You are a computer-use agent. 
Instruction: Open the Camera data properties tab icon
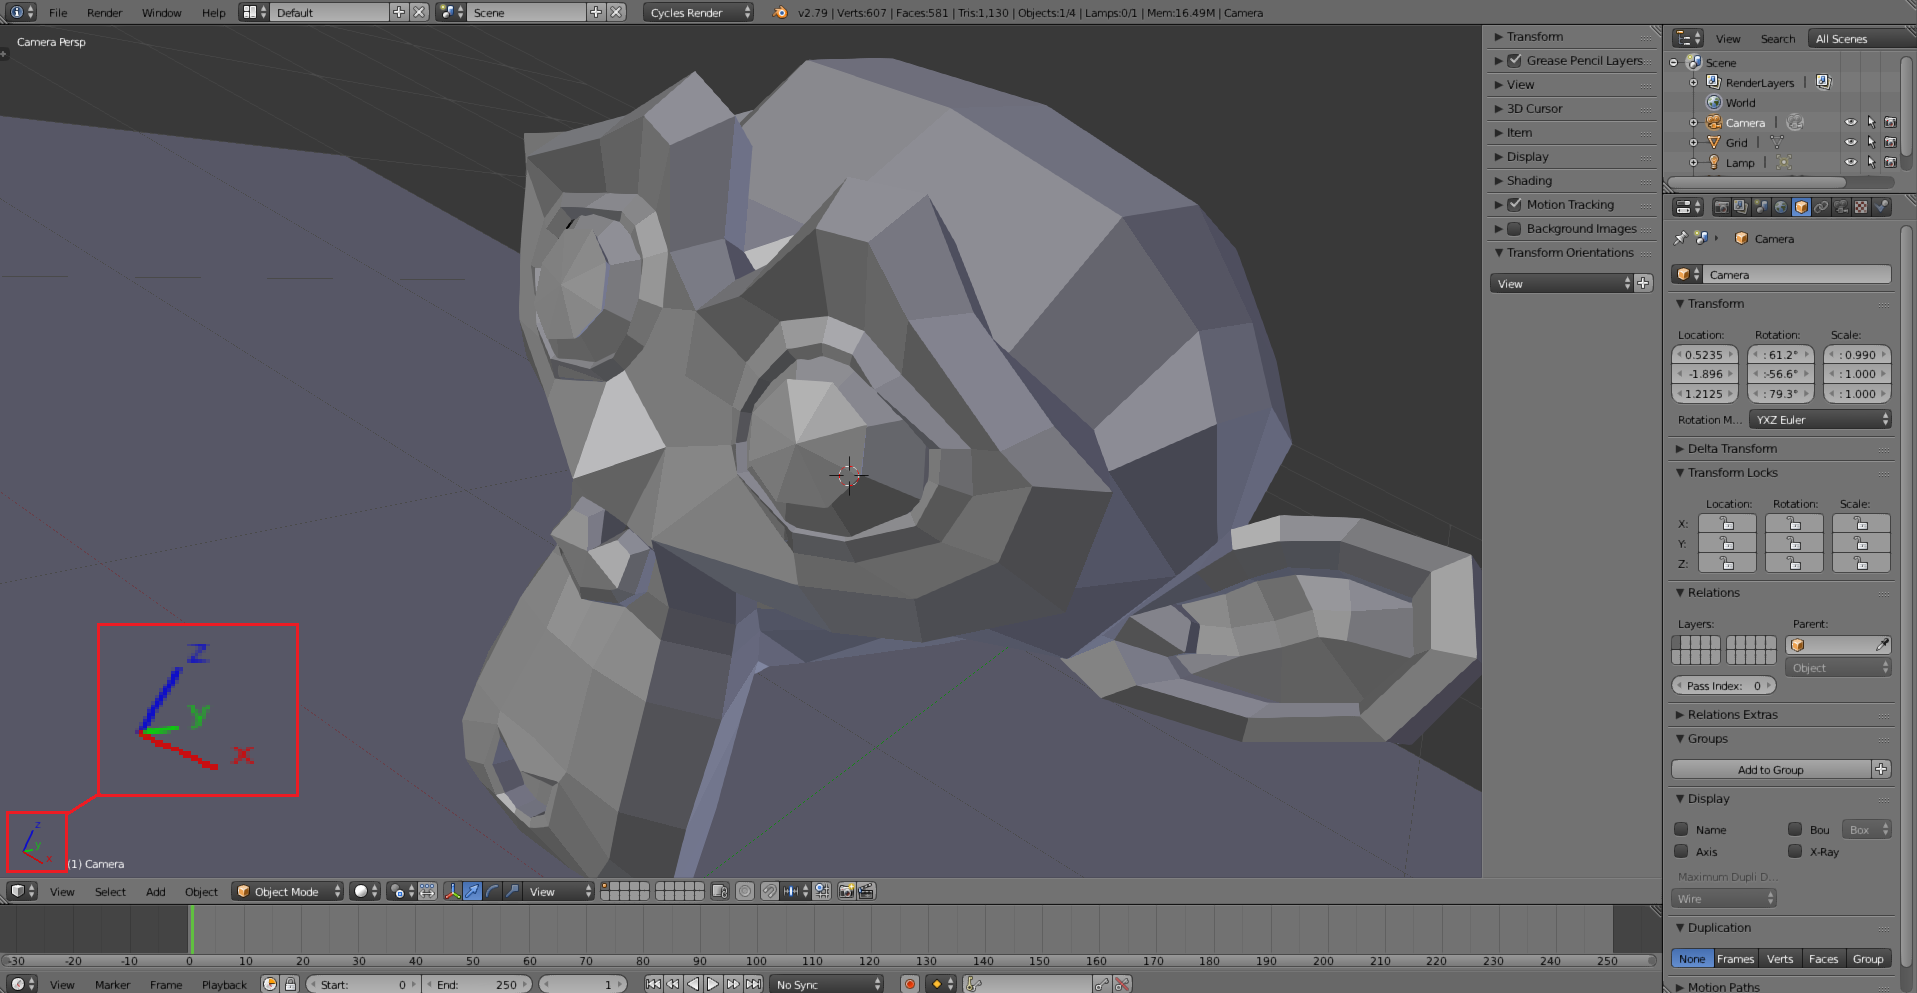1841,207
